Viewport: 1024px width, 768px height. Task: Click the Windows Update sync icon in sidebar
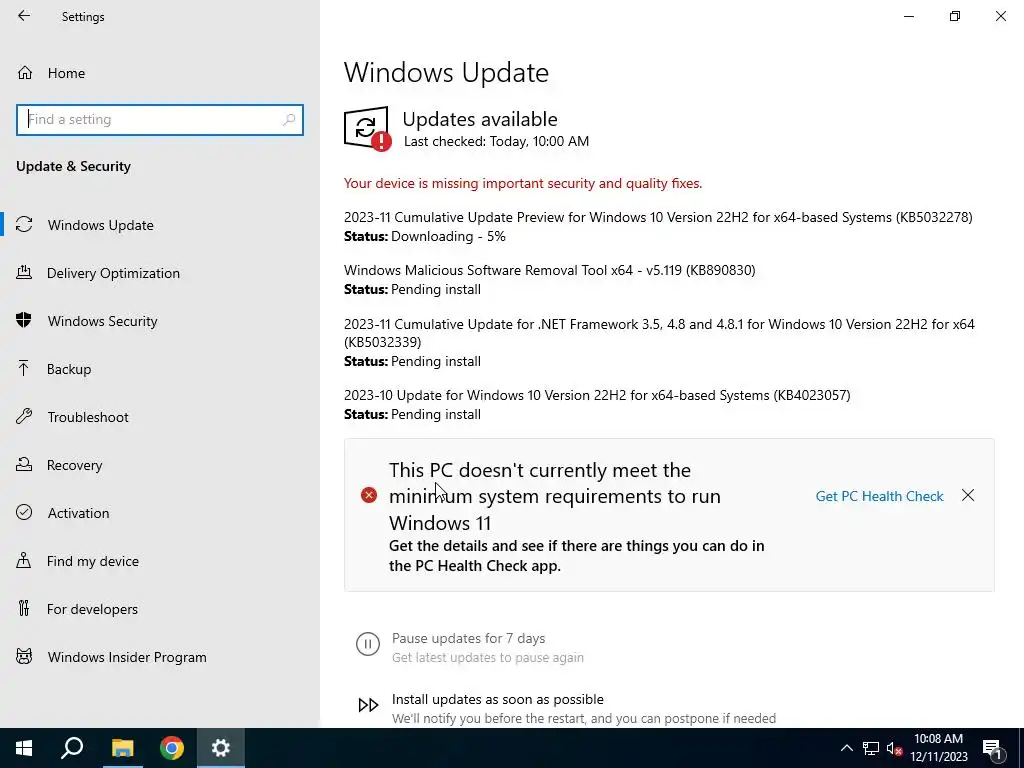24,225
